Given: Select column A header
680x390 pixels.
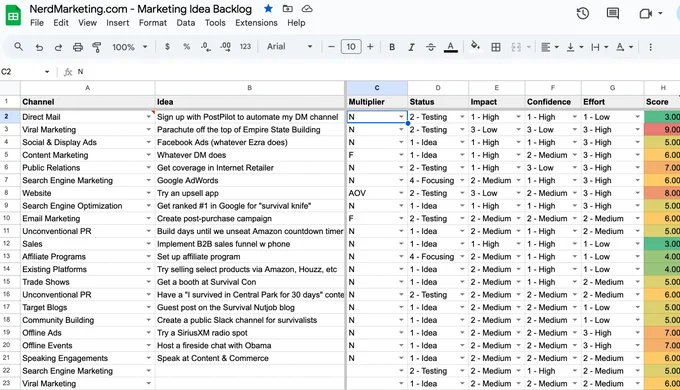Looking at the screenshot, I should 87,88.
